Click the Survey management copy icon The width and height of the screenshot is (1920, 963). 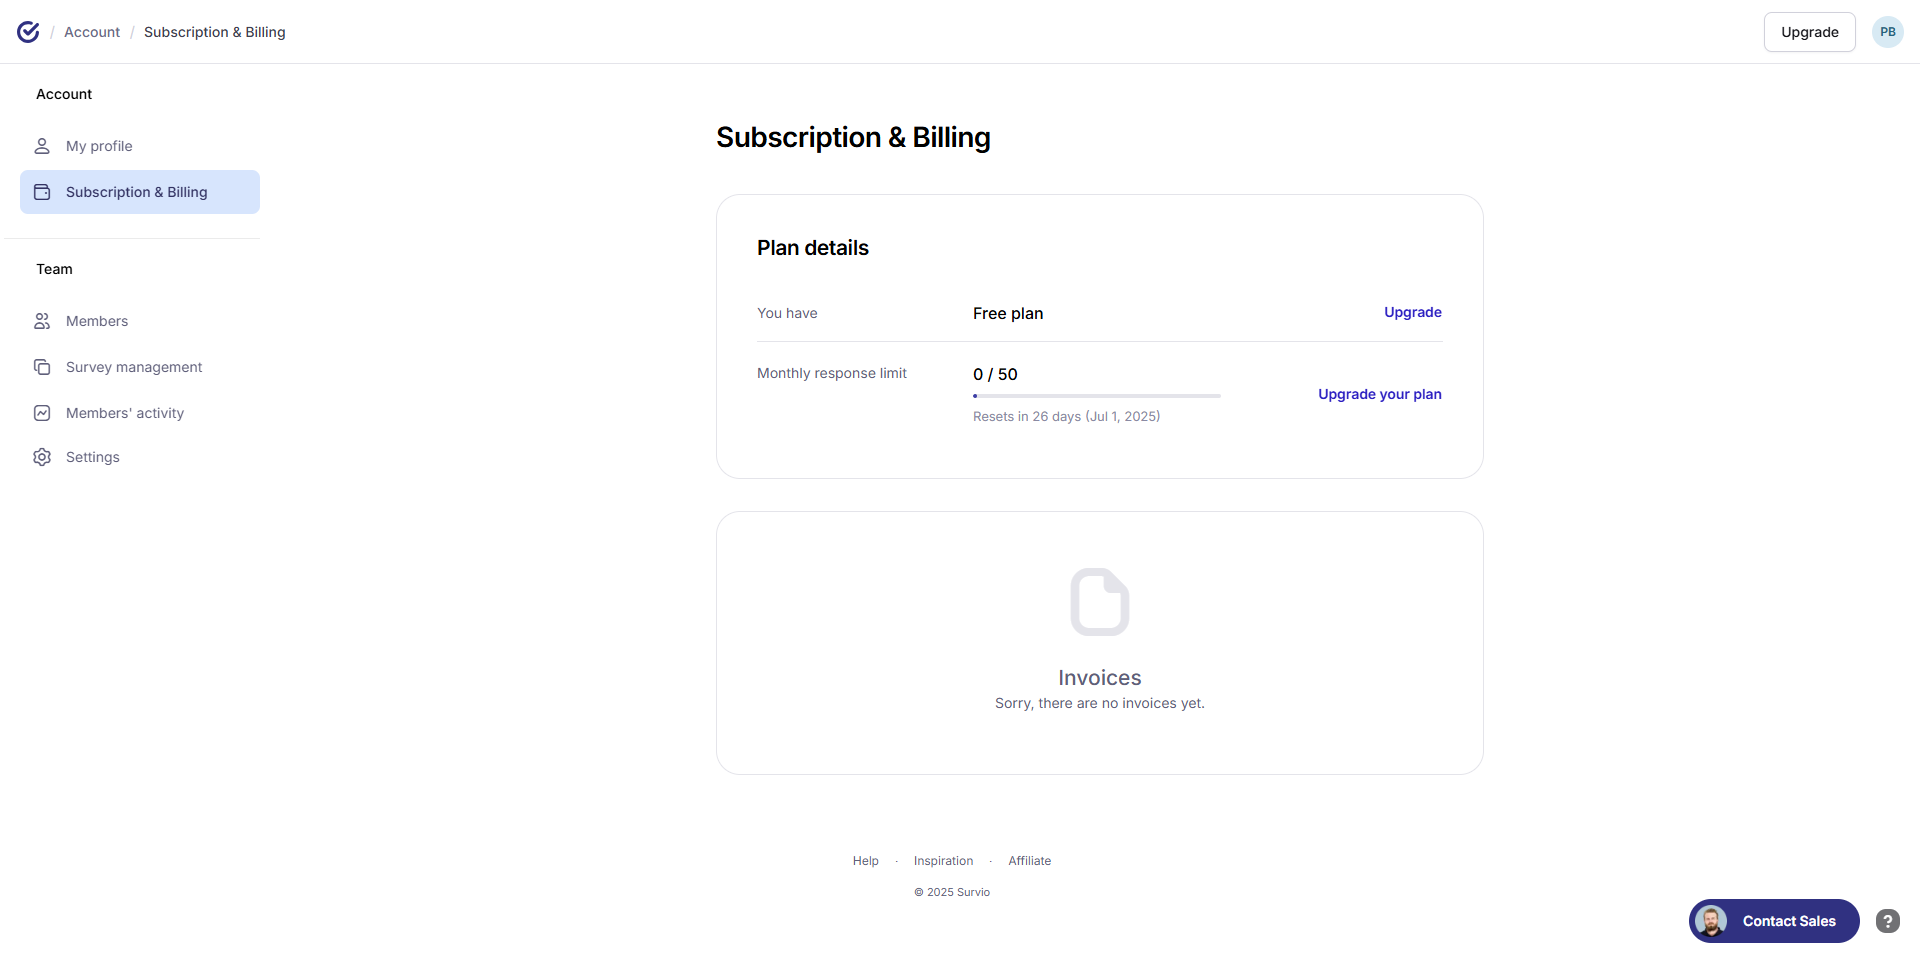[x=42, y=367]
